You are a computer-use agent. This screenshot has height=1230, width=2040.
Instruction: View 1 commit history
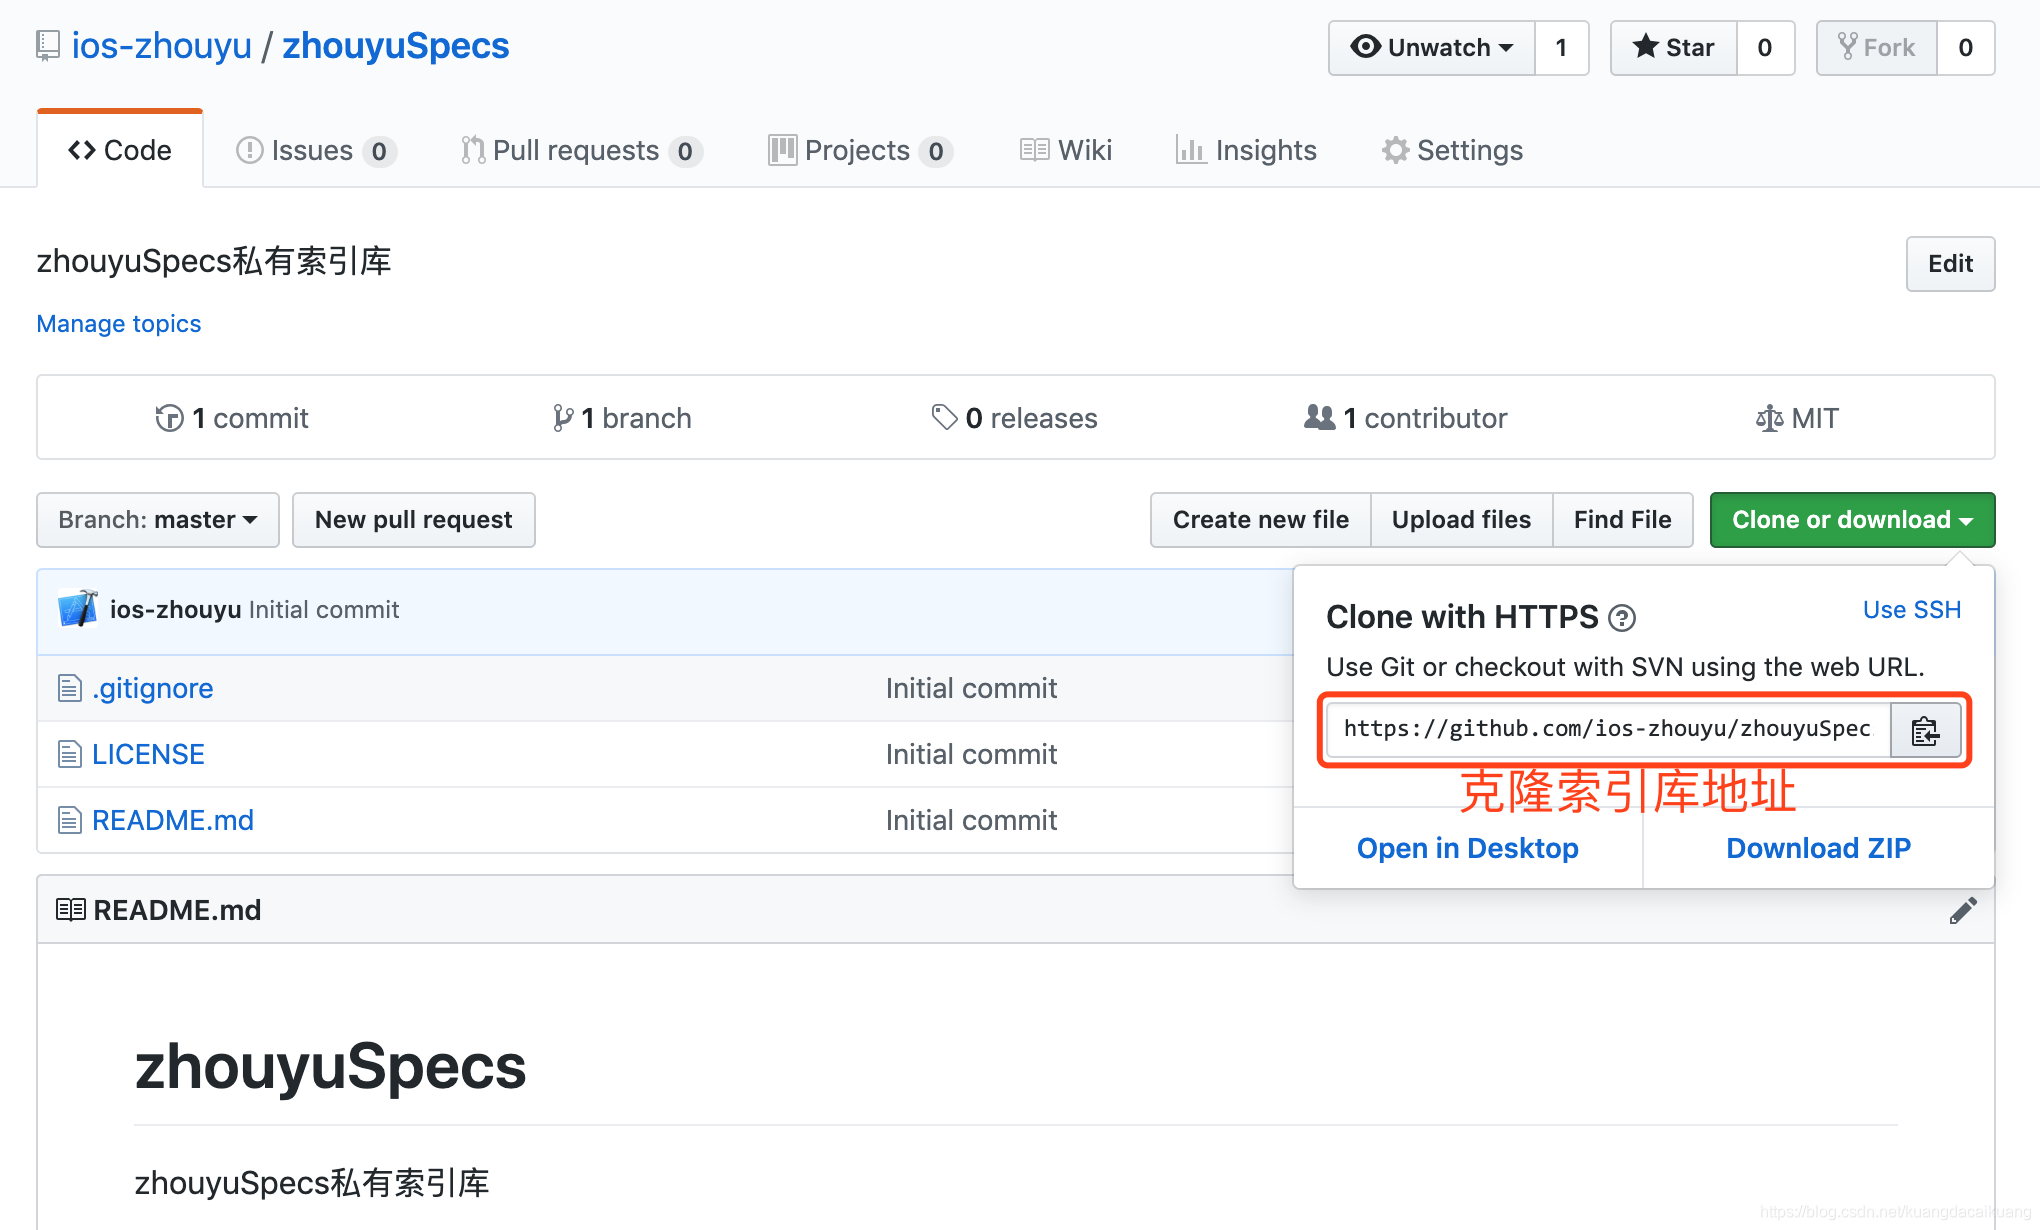click(232, 418)
